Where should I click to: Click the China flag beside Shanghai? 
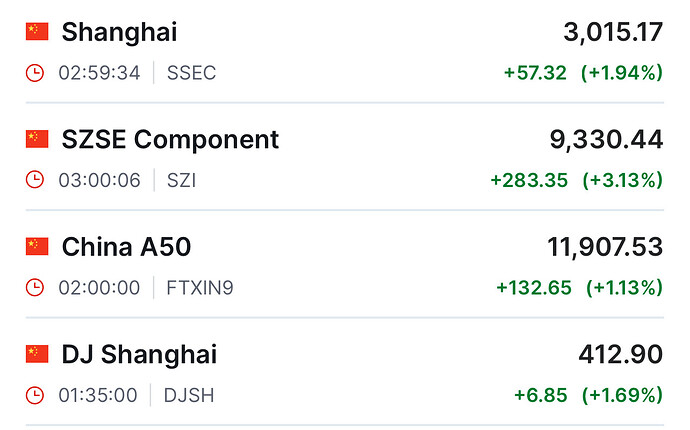coord(37,32)
